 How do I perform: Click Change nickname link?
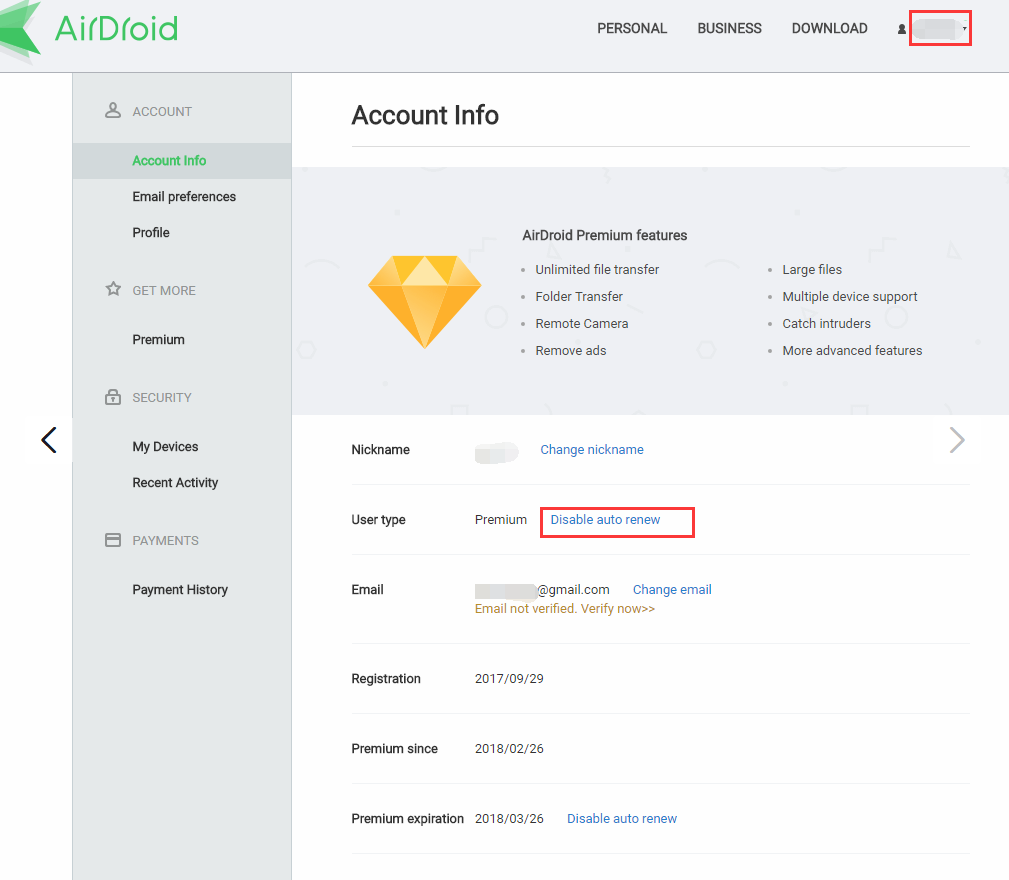click(591, 449)
